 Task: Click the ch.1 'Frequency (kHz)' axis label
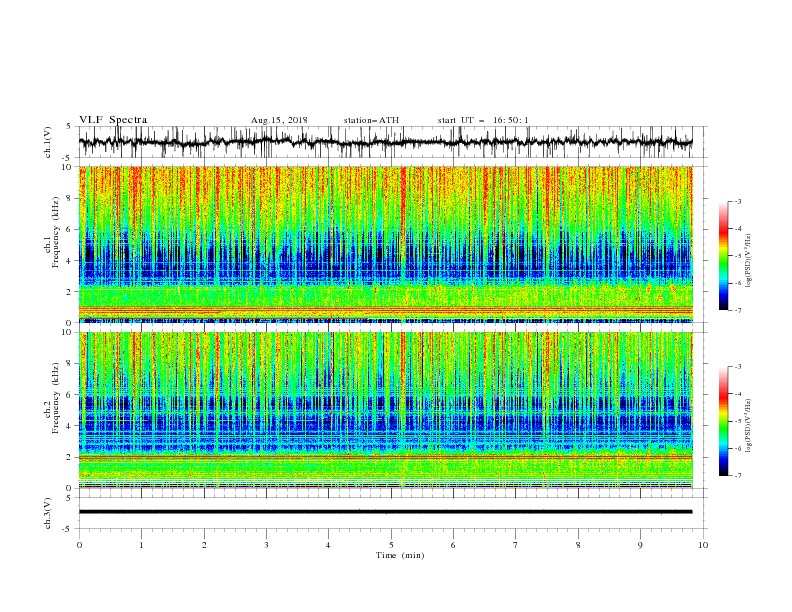[55, 233]
